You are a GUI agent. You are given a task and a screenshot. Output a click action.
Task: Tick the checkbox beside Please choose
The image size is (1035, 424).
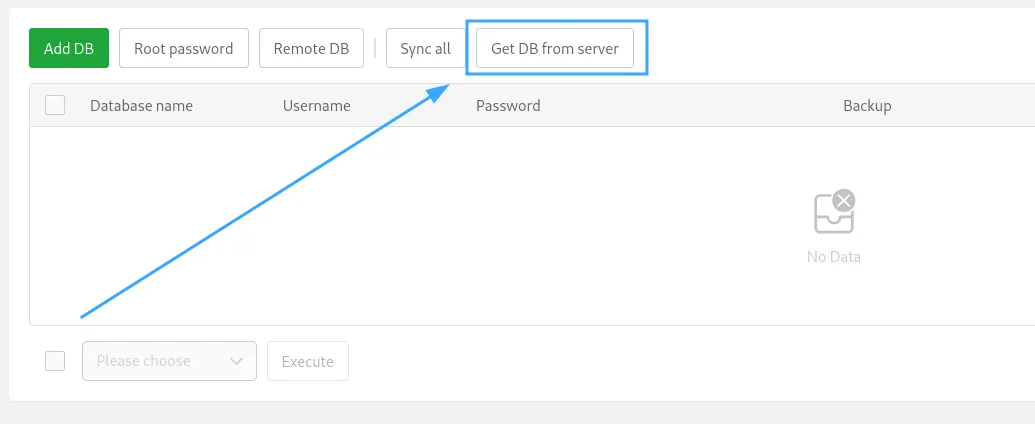point(55,361)
